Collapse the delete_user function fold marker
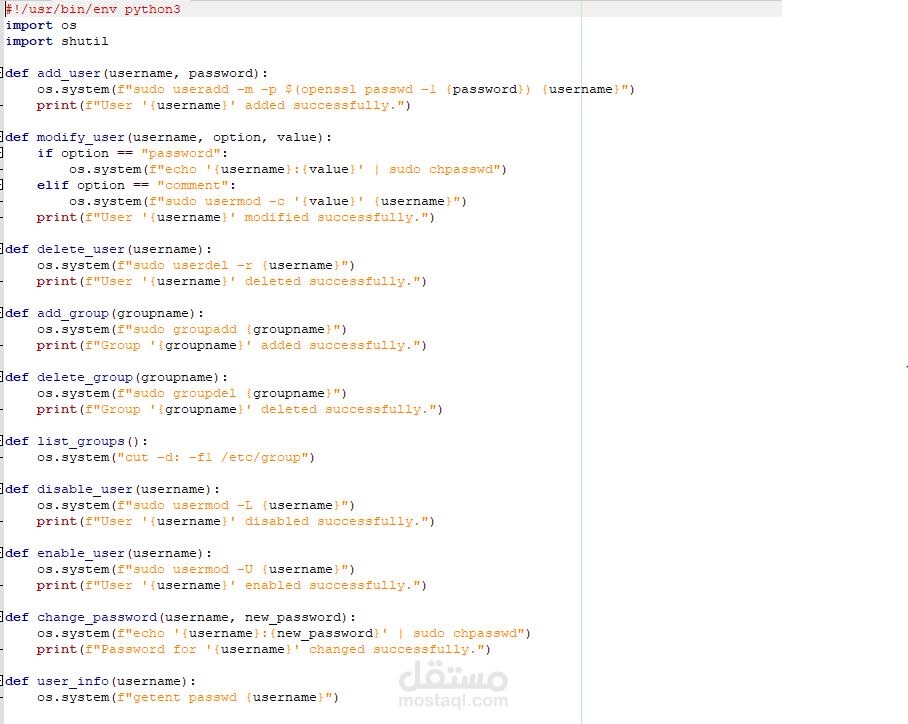Screen dimensions: 908x724 pyautogui.click(x=2, y=249)
